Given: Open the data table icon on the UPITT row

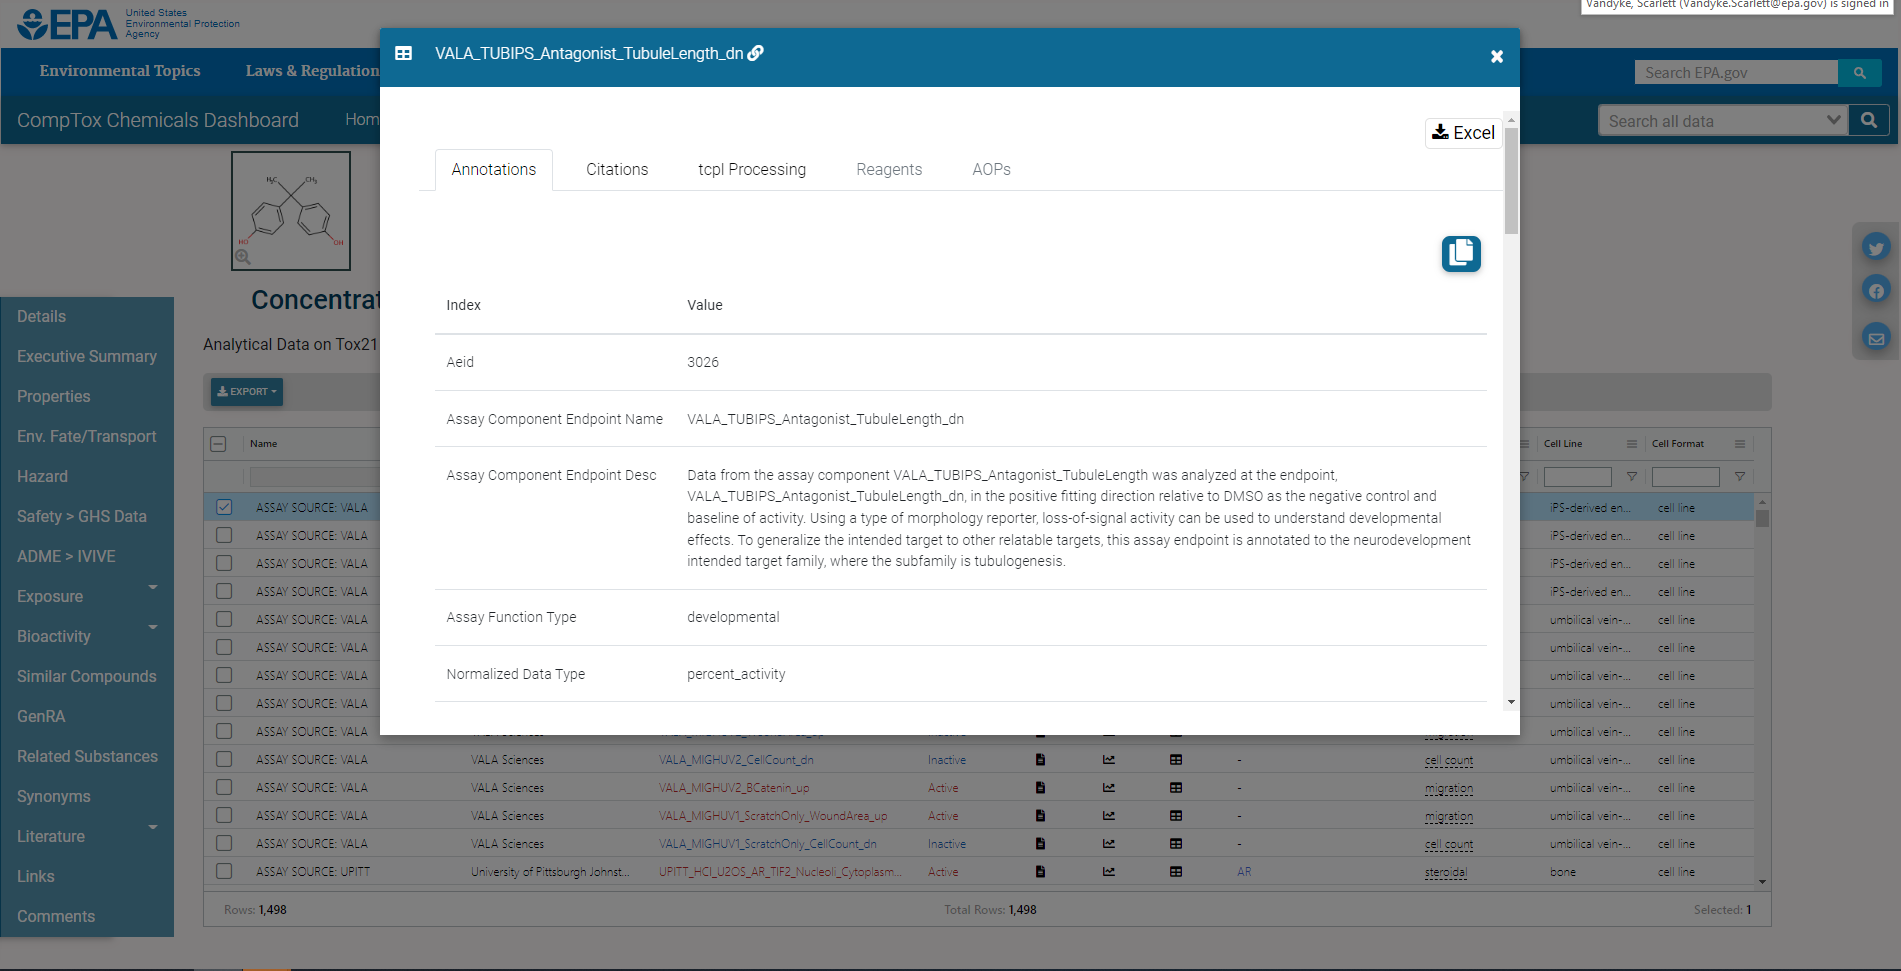Looking at the screenshot, I should click(1175, 871).
